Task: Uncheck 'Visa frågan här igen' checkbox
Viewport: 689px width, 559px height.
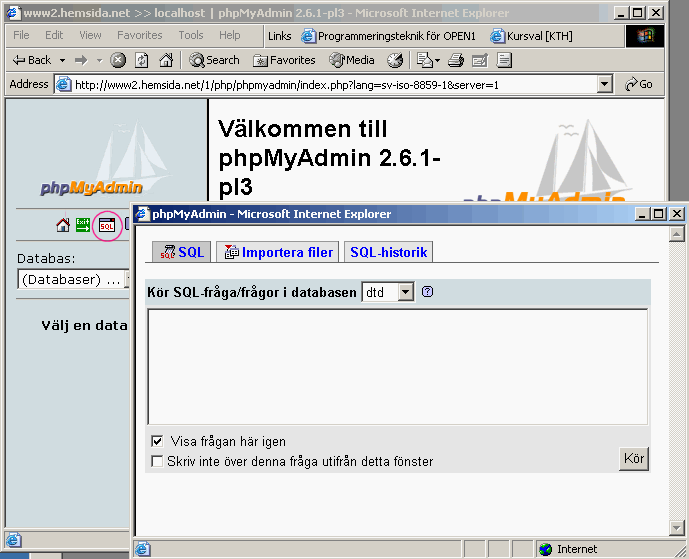Action: tap(157, 441)
